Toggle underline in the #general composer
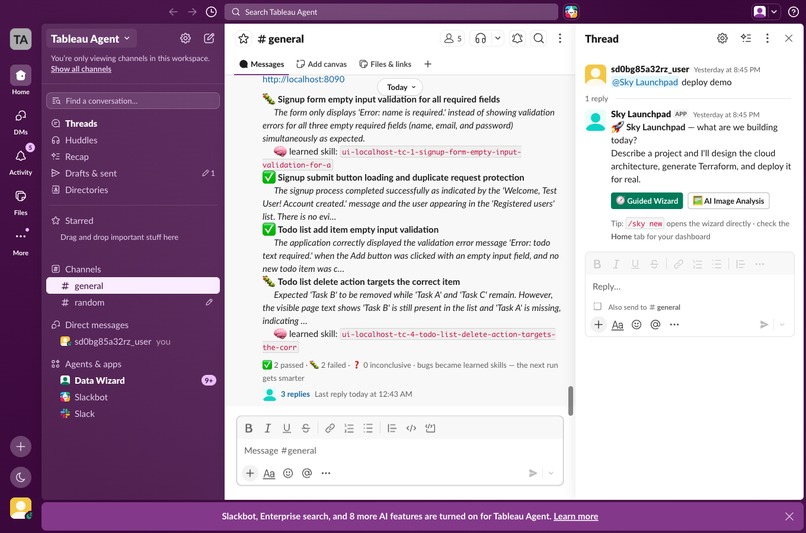The image size is (806, 533). pos(287,428)
